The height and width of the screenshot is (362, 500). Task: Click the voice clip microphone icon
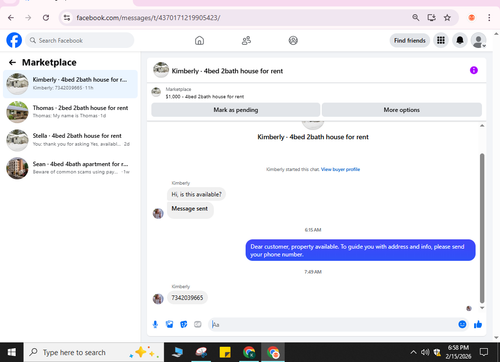(x=155, y=324)
